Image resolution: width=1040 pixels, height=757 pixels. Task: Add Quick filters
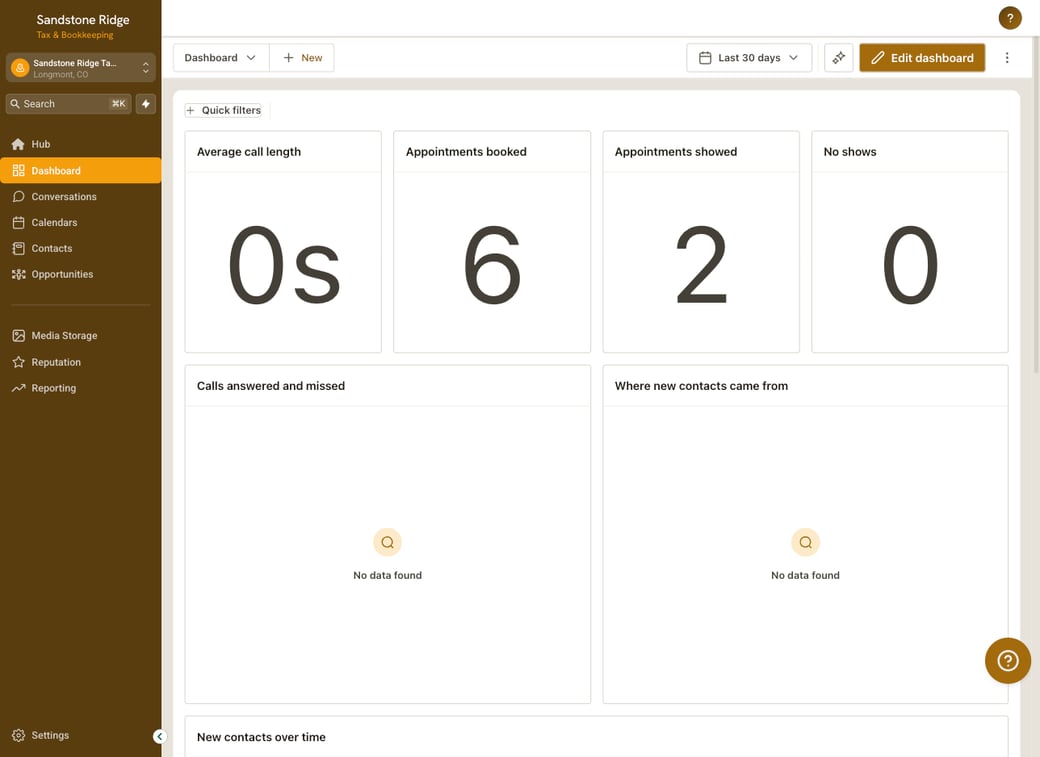pos(224,110)
